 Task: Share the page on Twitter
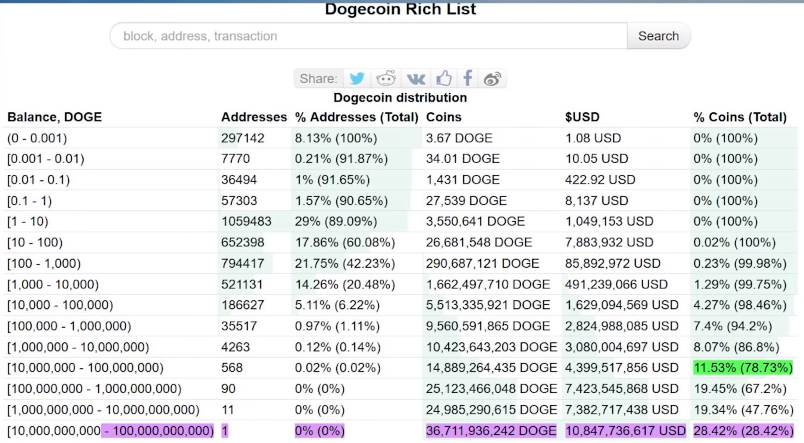tap(357, 78)
